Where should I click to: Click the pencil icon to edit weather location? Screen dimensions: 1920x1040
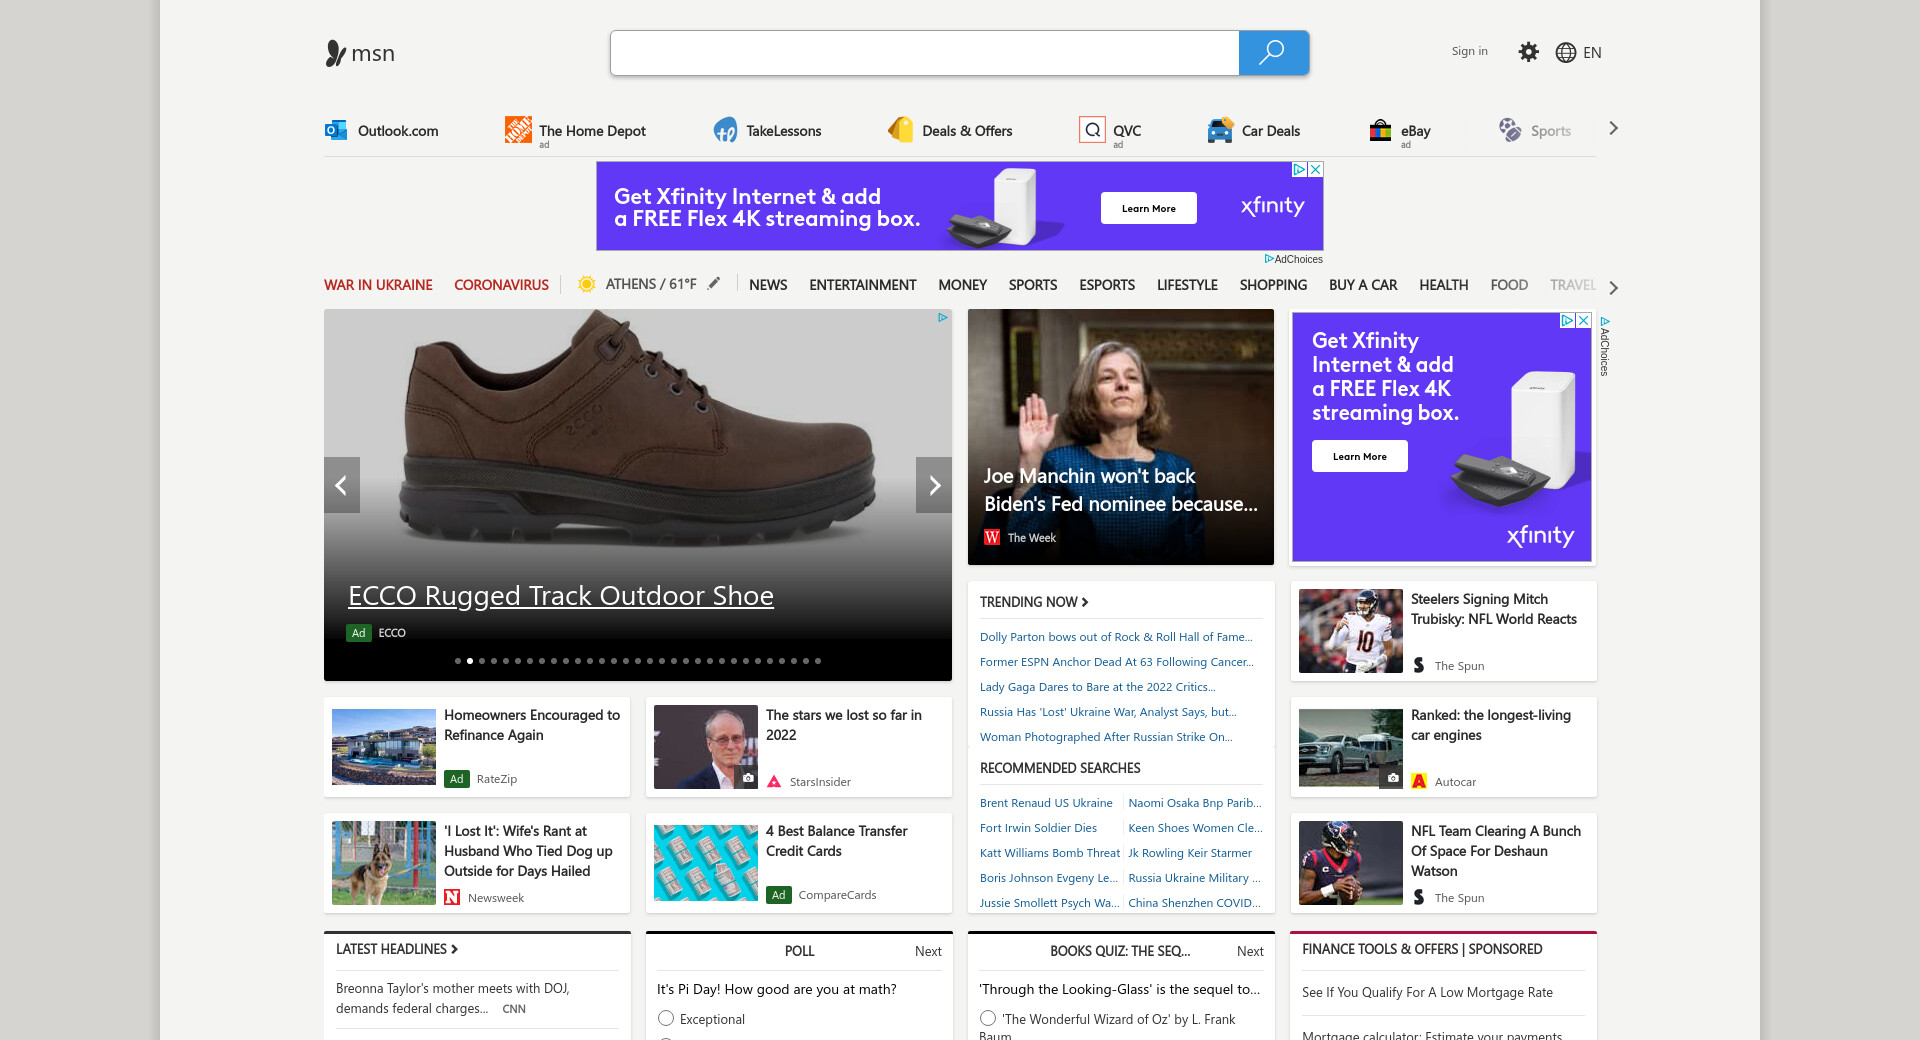tap(714, 284)
